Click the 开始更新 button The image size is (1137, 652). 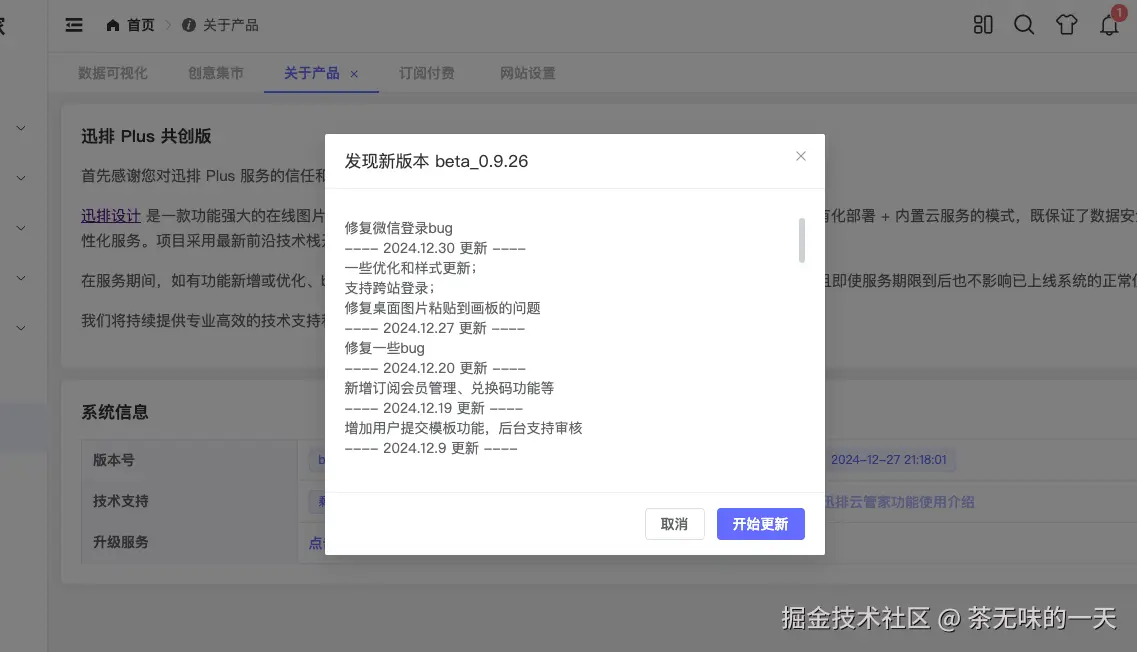[x=761, y=524]
